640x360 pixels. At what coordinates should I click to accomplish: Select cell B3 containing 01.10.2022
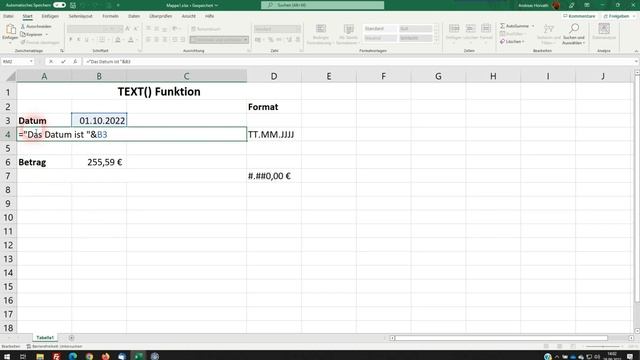[99, 120]
